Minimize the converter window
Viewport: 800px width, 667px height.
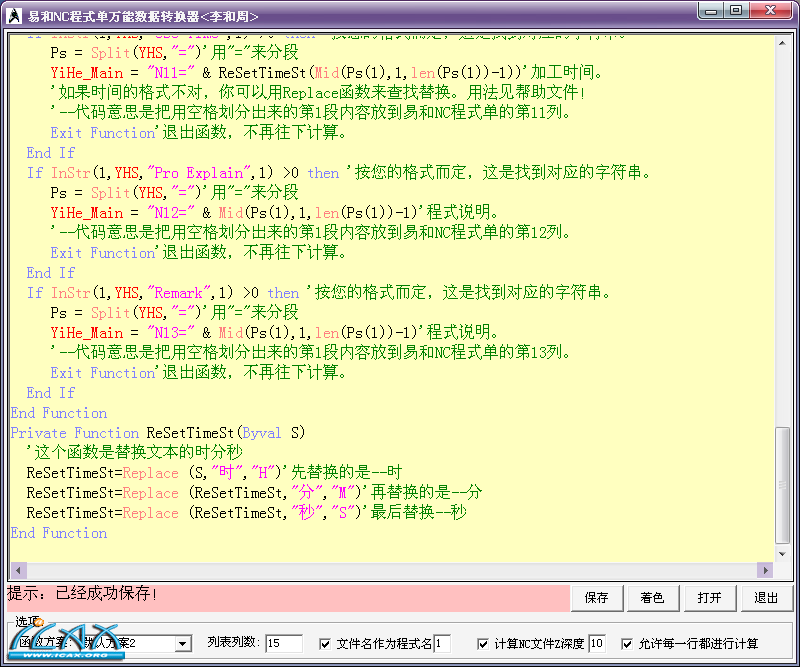(711, 11)
